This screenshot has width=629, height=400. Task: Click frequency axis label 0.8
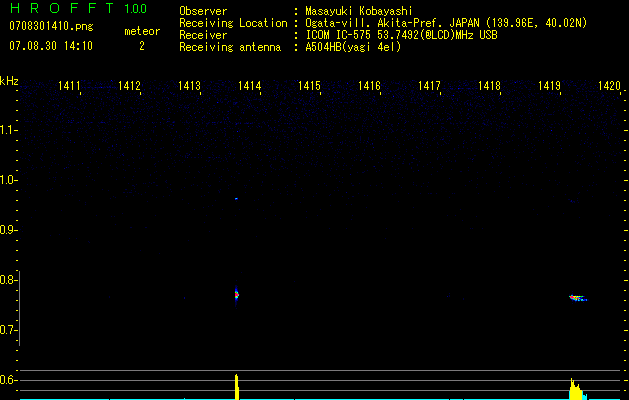click(x=6, y=280)
